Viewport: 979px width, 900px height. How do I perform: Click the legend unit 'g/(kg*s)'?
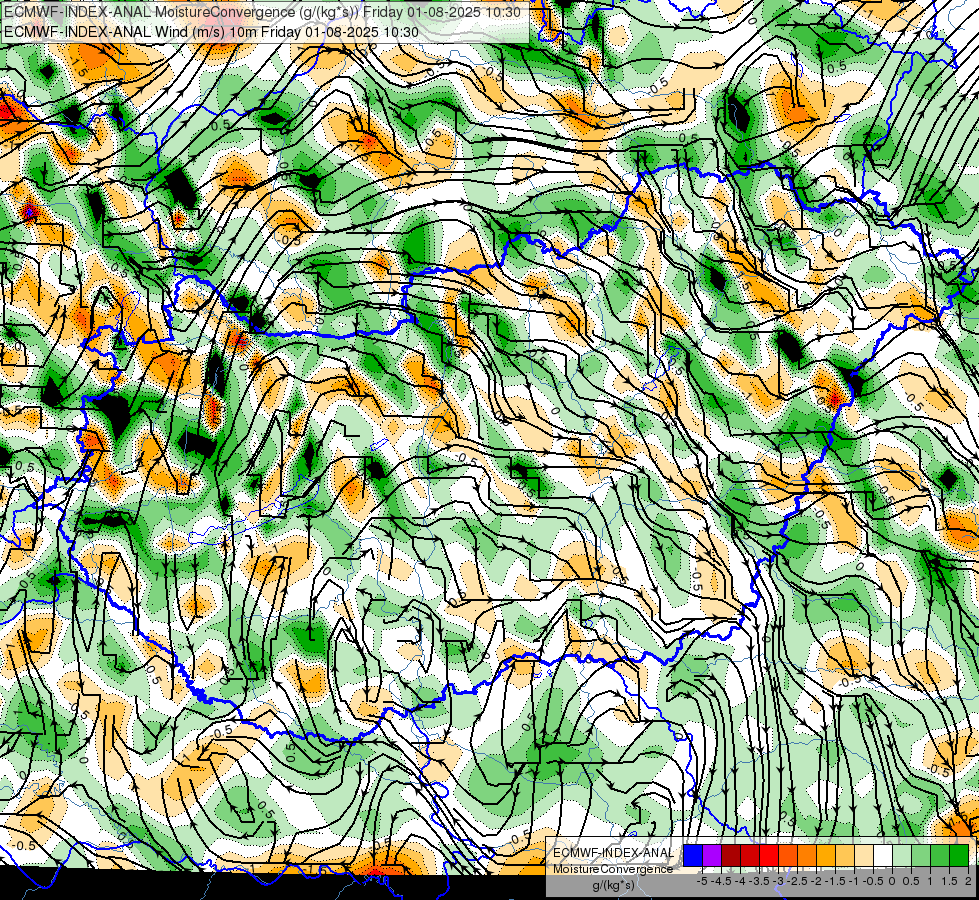(613, 885)
